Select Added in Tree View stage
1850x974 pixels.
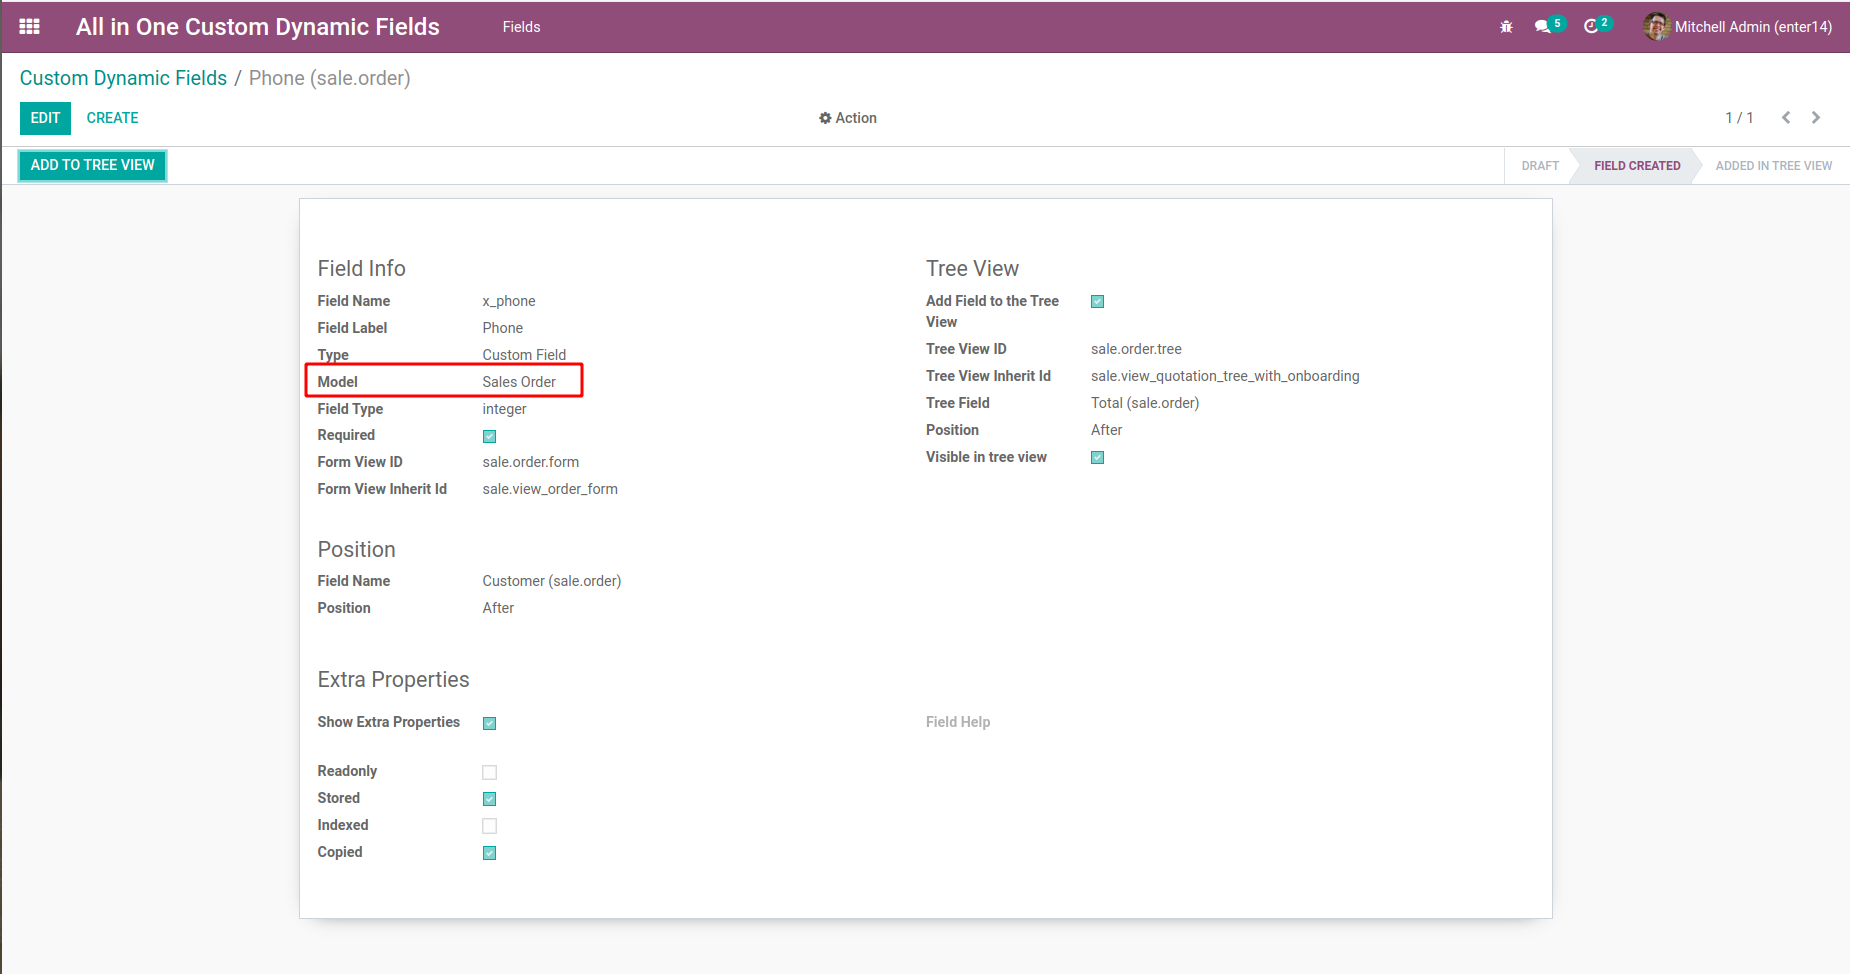click(x=1774, y=166)
